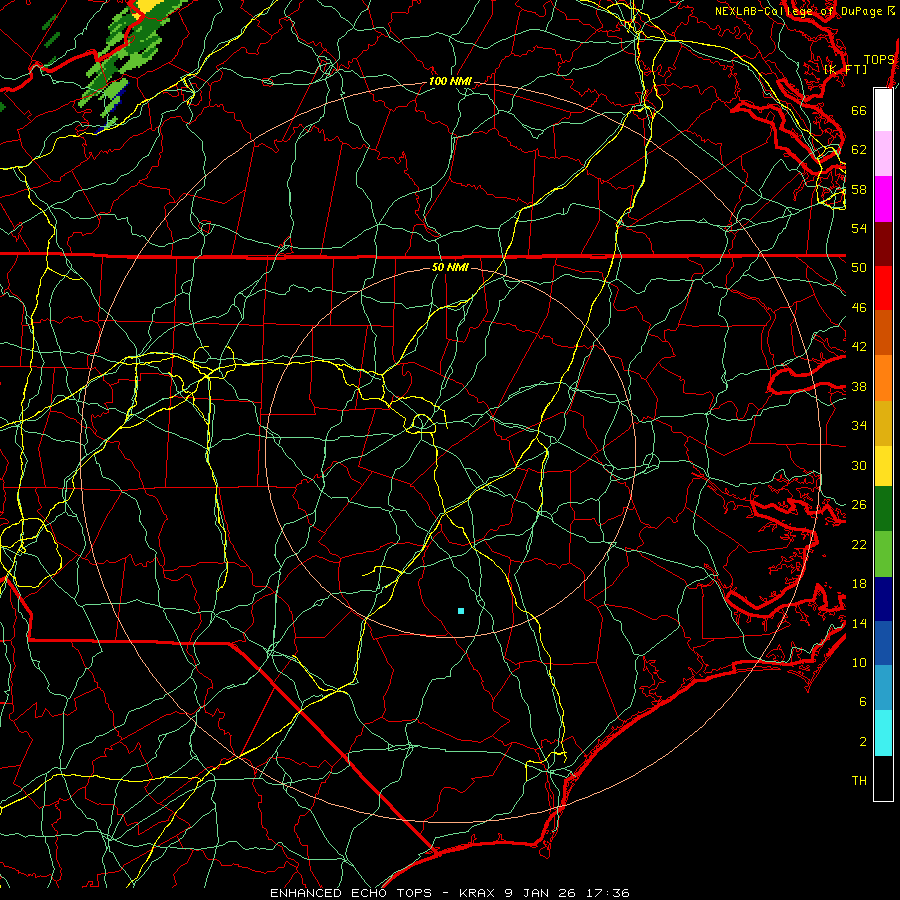The width and height of the screenshot is (900, 900).
Task: Select the bright red legend swatch
Action: [x=883, y=289]
